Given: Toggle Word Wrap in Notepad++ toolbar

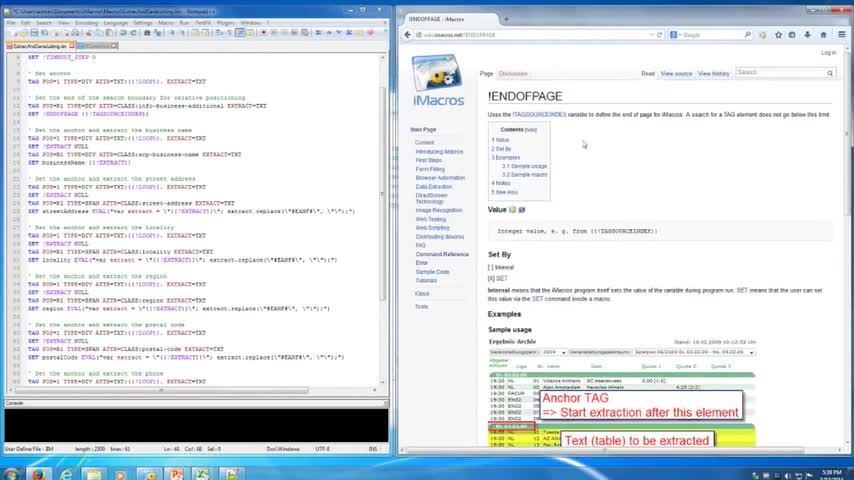Looking at the screenshot, I should [219, 33].
